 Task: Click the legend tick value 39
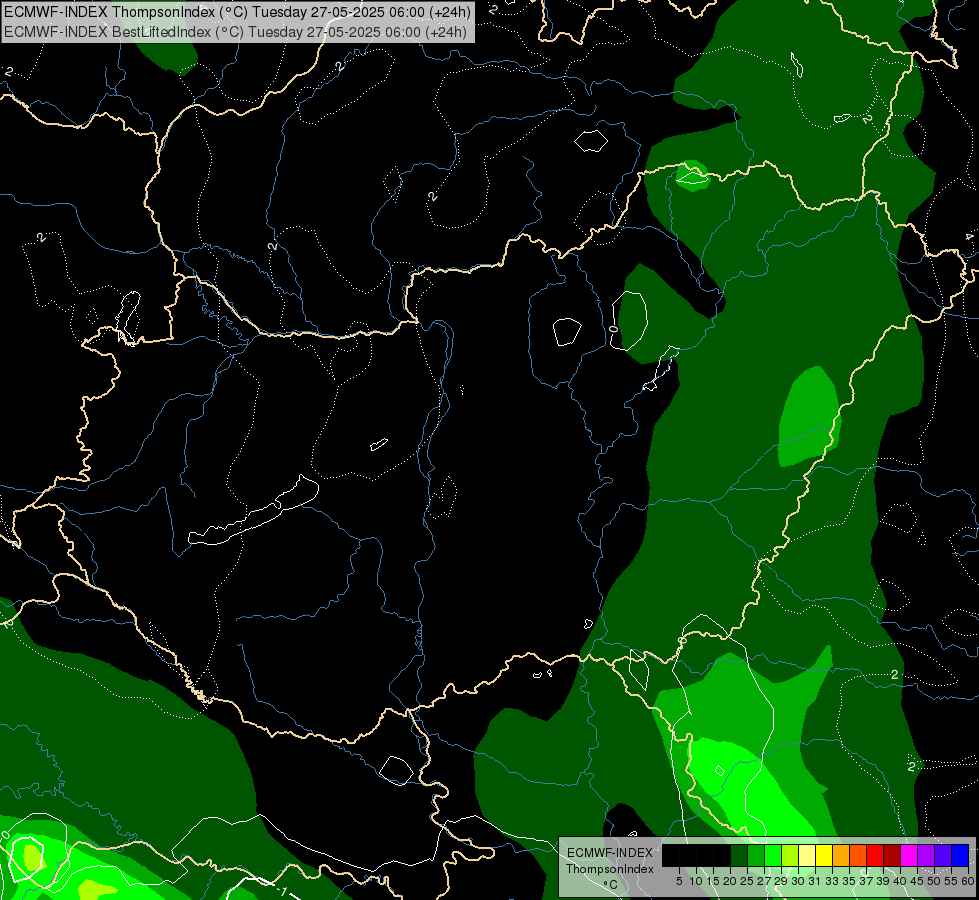(883, 881)
